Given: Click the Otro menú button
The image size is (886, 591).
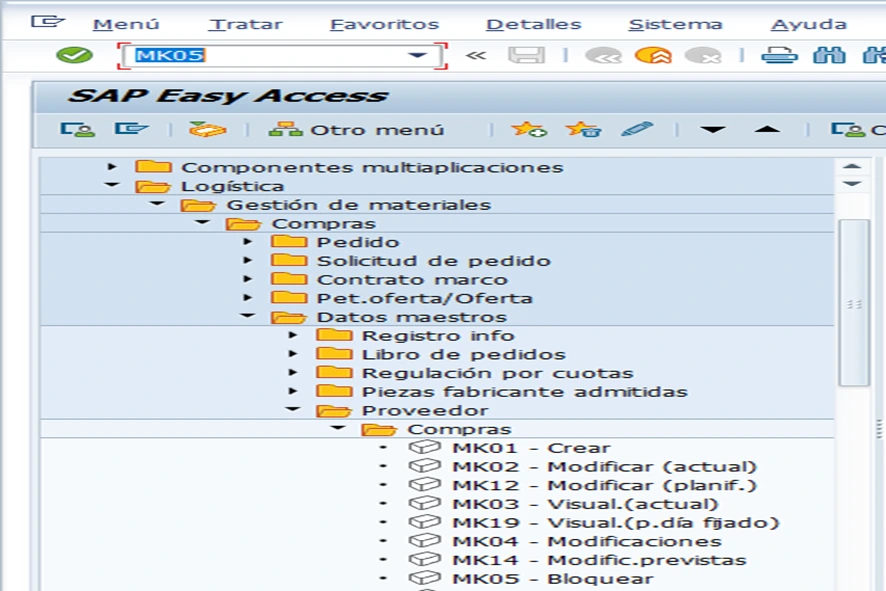Looking at the screenshot, I should (x=356, y=130).
